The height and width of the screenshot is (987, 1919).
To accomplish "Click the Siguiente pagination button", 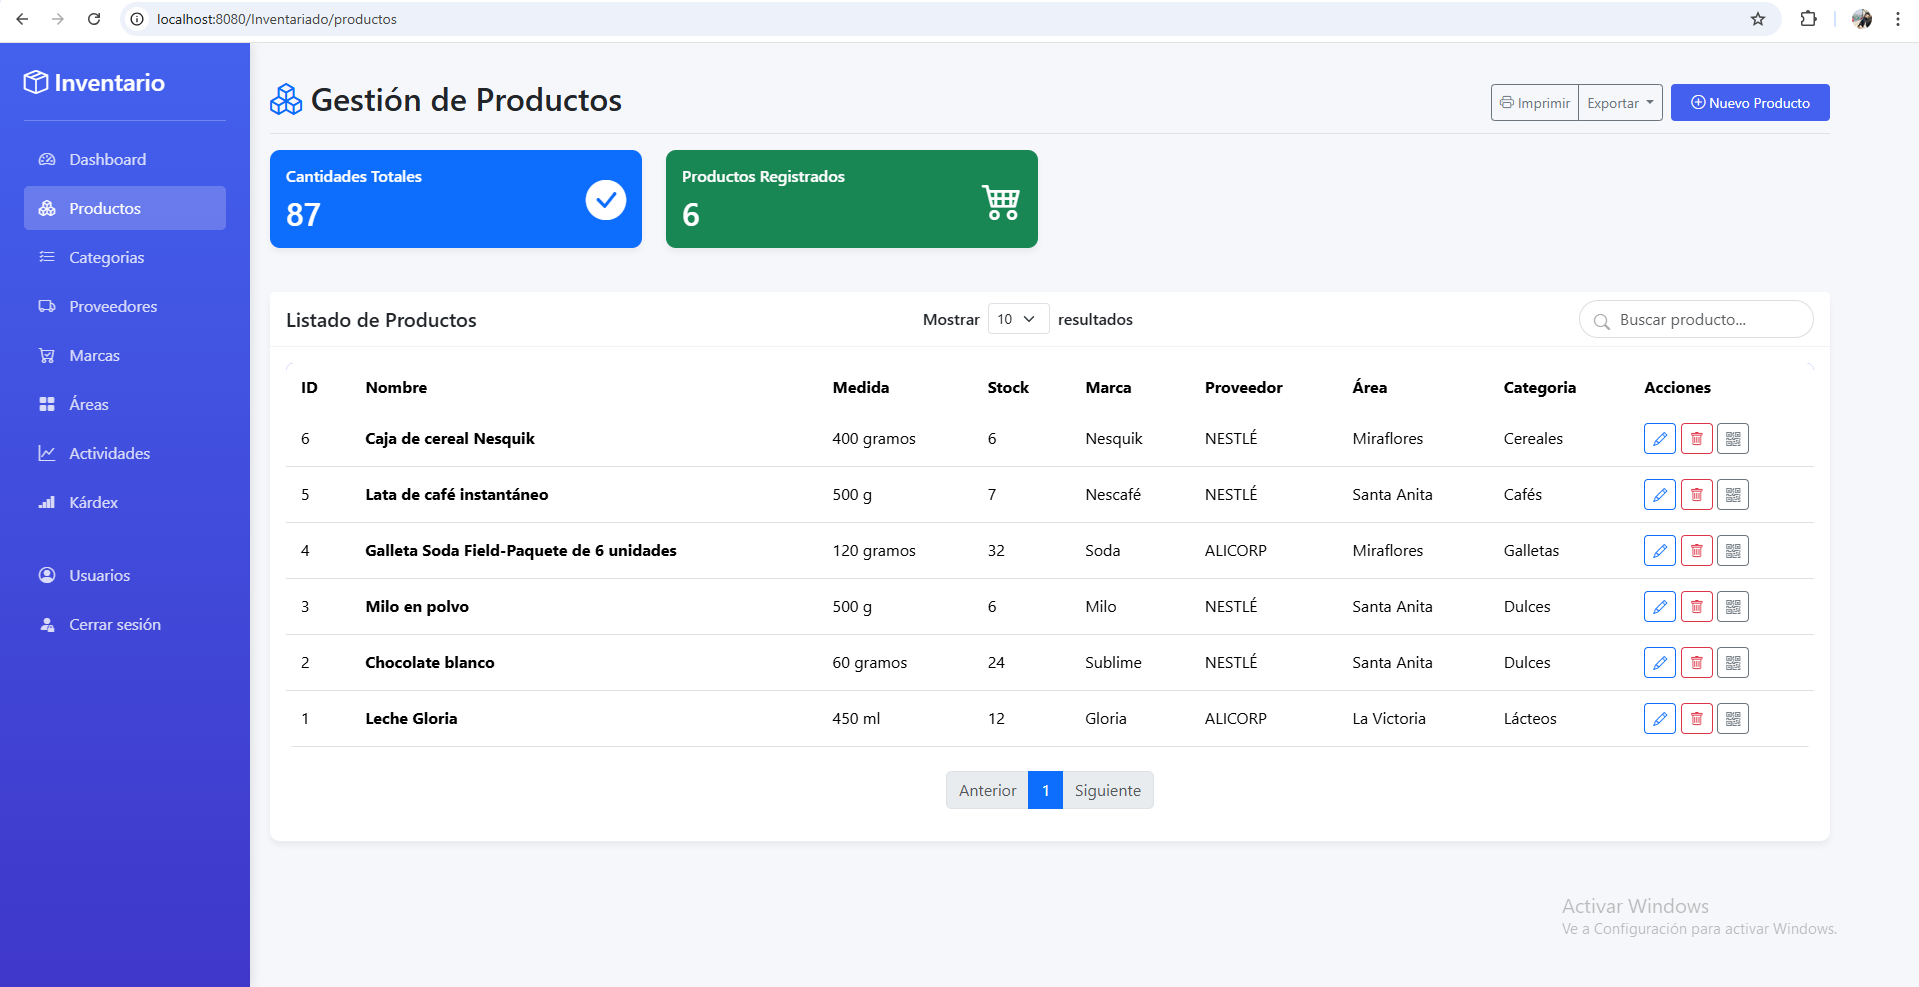I will (1107, 790).
